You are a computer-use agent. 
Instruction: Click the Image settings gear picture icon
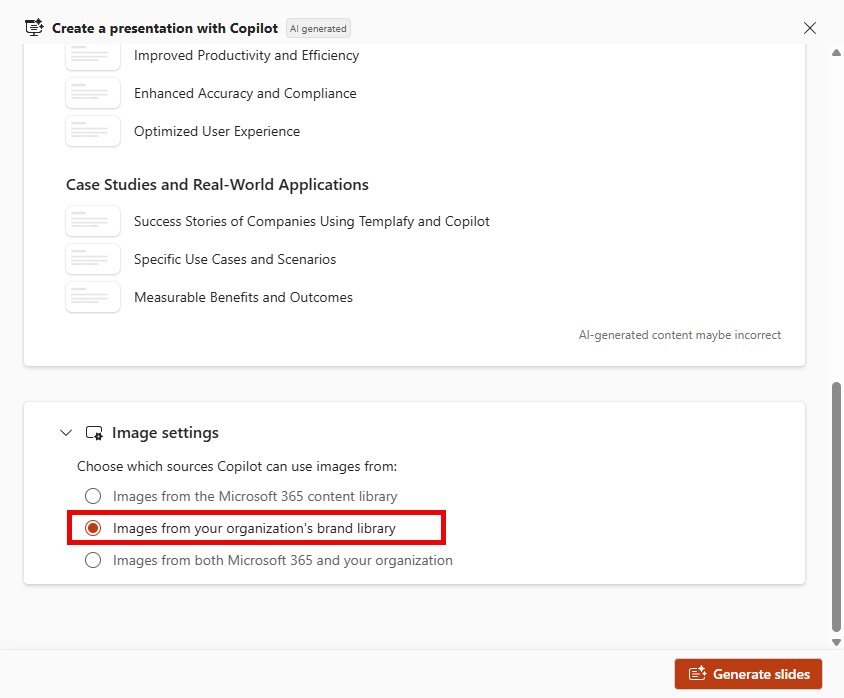tap(94, 433)
